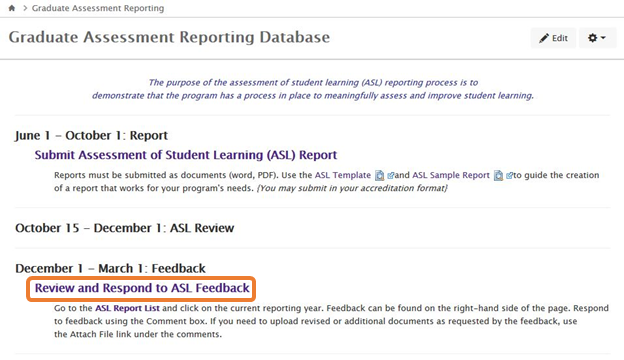Click the external-link icon after ASL Sample Report
Viewport: 624px width, 360px height.
click(x=509, y=175)
